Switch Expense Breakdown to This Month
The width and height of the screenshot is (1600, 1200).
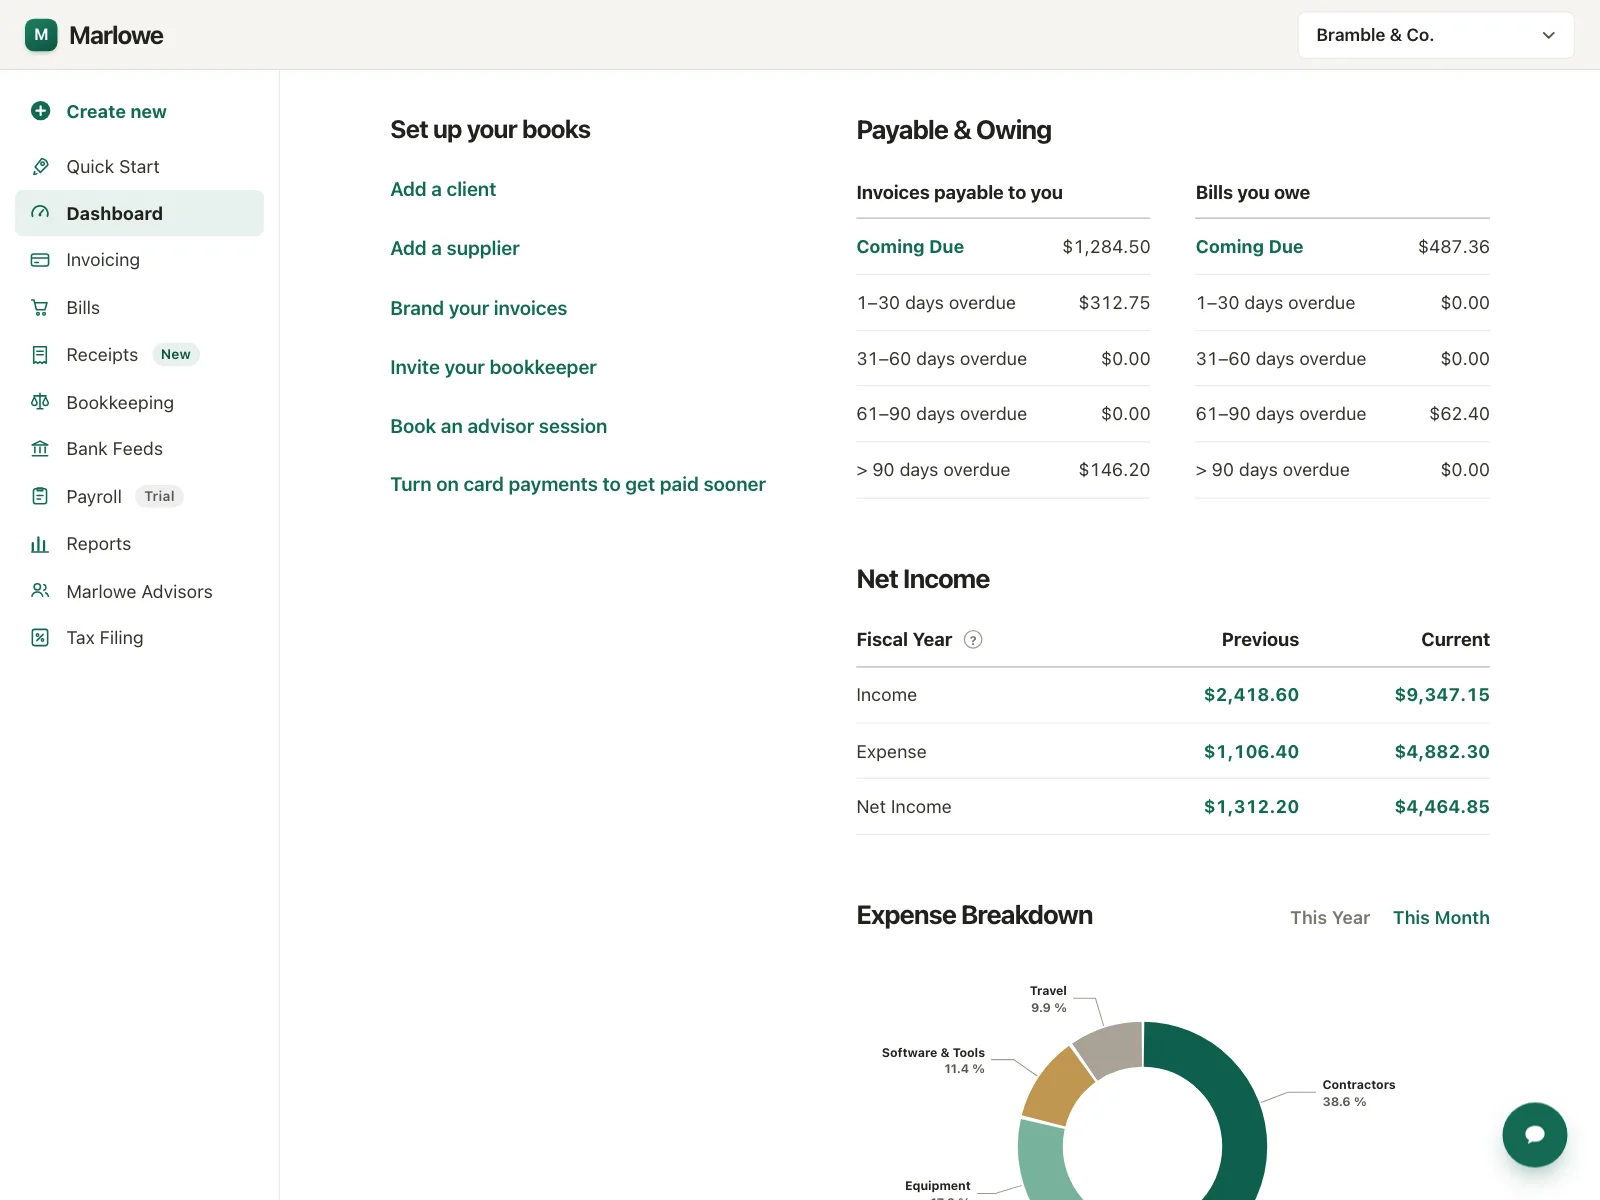tap(1441, 918)
